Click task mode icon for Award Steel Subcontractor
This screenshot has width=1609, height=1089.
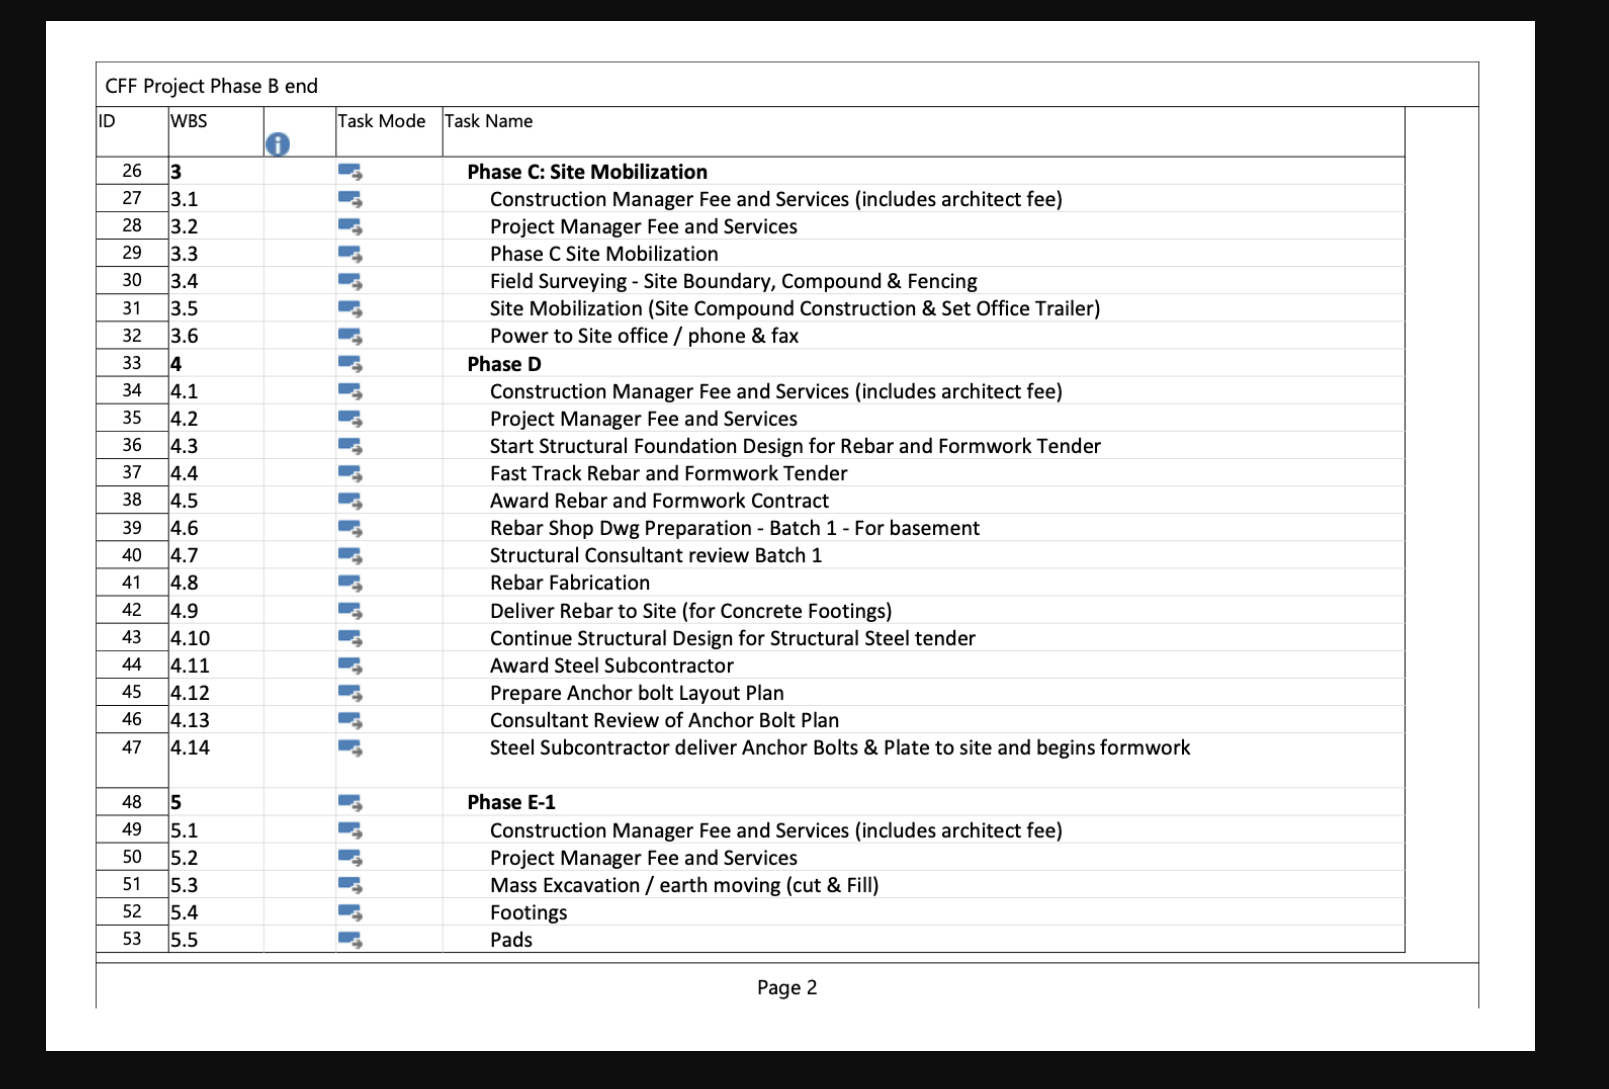click(349, 665)
